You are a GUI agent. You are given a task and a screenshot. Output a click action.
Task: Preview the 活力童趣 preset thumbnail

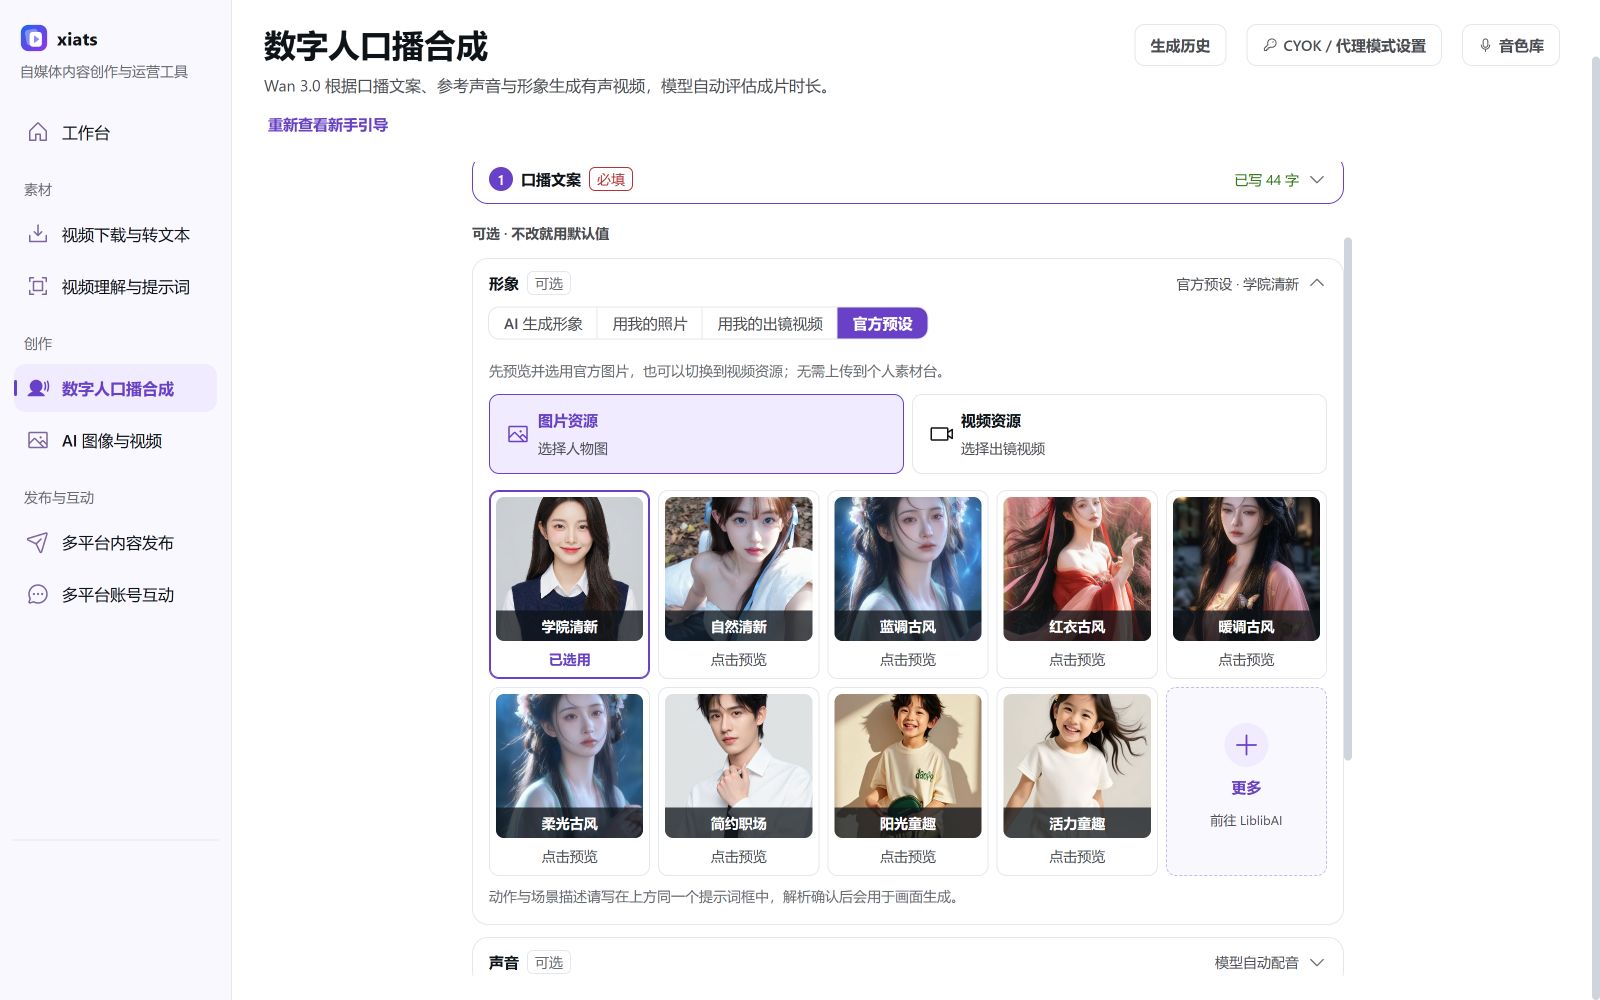point(1077,766)
